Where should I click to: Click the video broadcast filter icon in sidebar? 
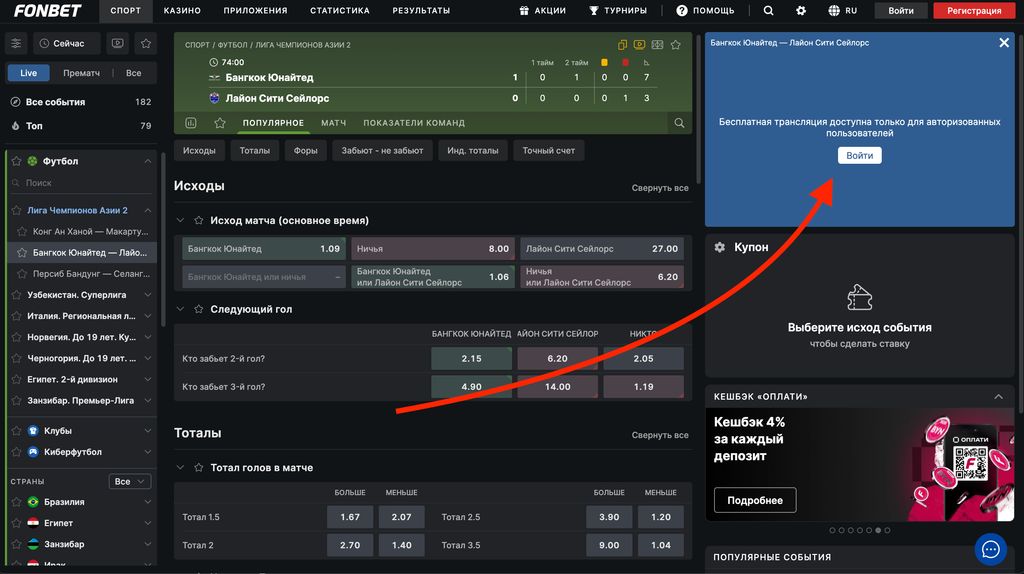[118, 44]
